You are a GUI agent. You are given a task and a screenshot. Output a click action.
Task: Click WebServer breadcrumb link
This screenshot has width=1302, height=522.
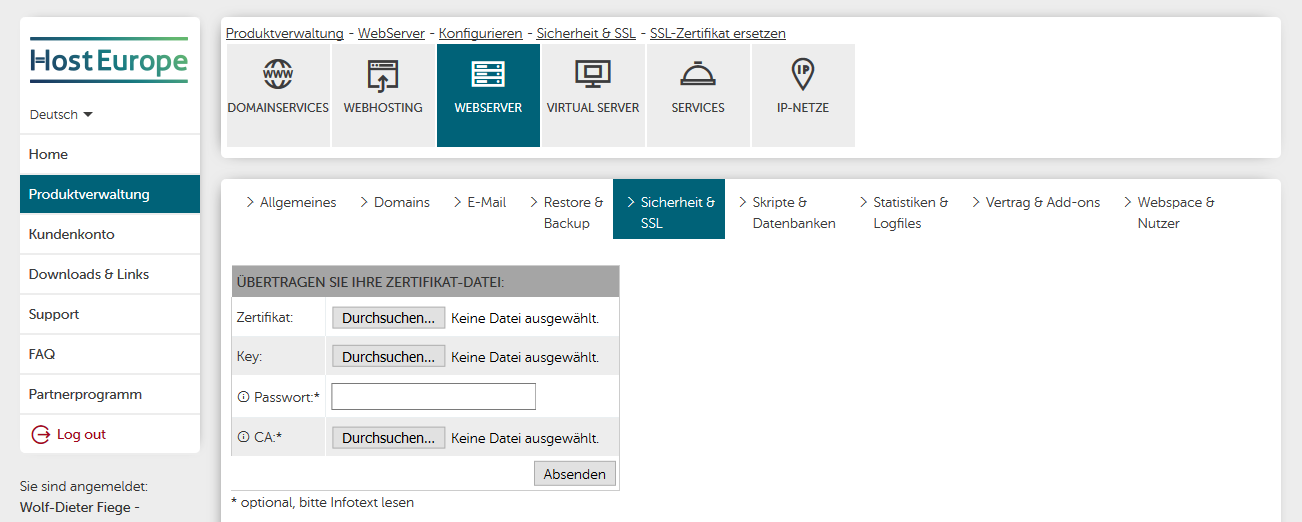click(x=391, y=33)
